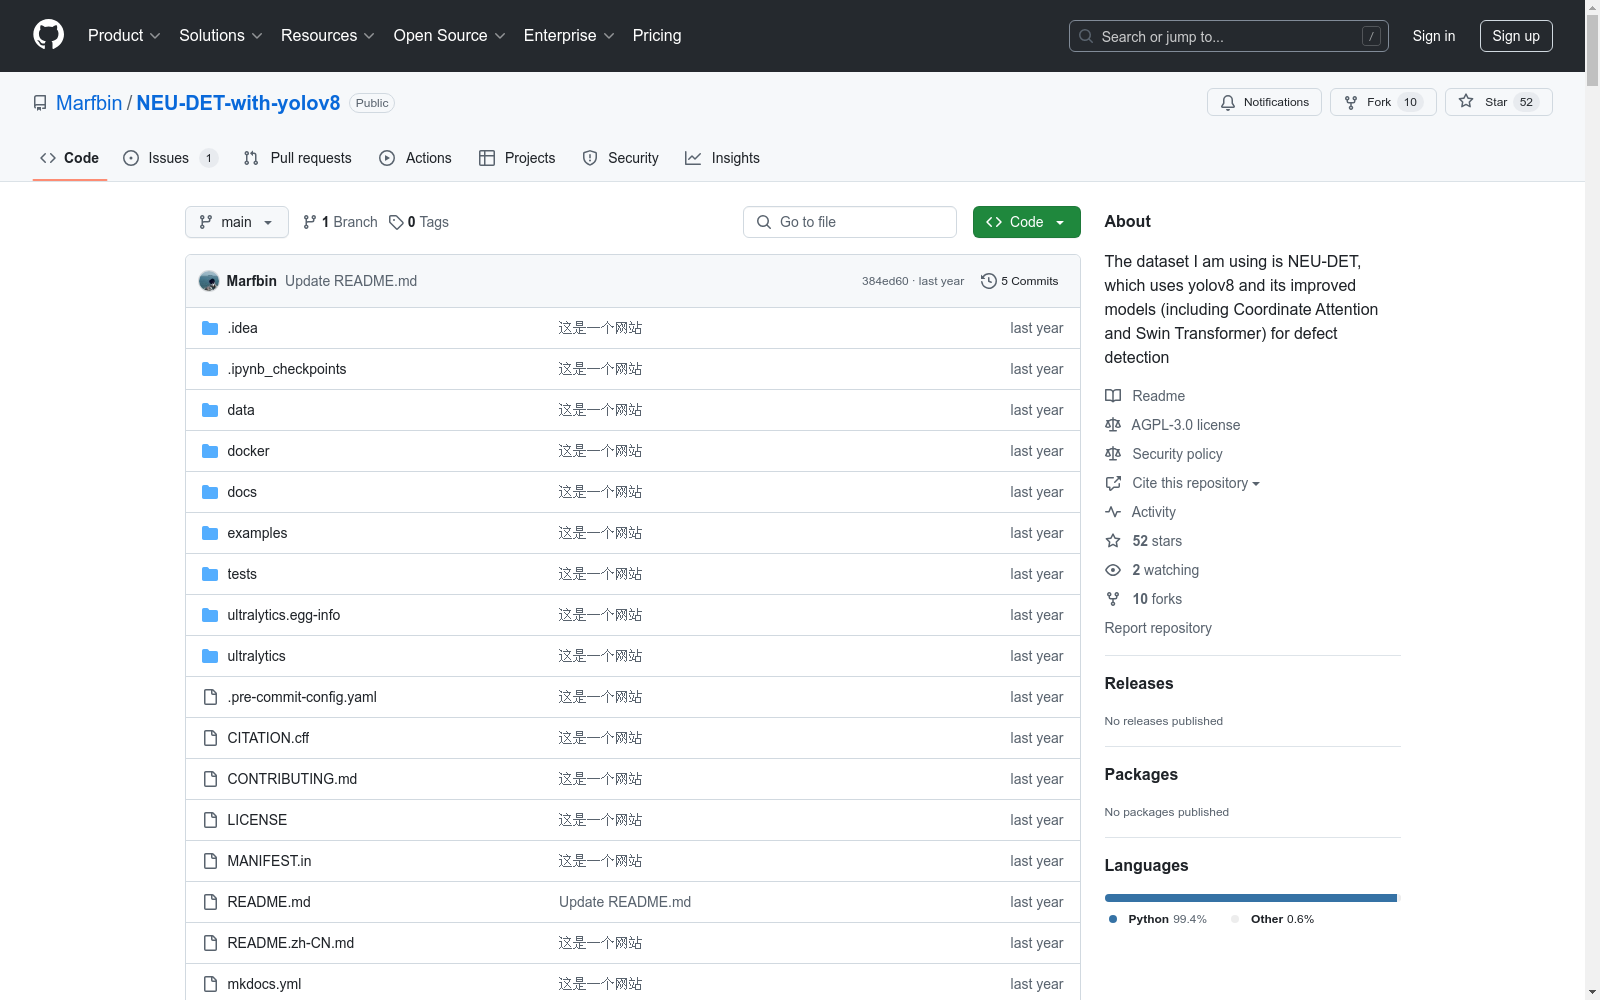Click Report repository link
This screenshot has height=1000, width=1600.
(1158, 628)
